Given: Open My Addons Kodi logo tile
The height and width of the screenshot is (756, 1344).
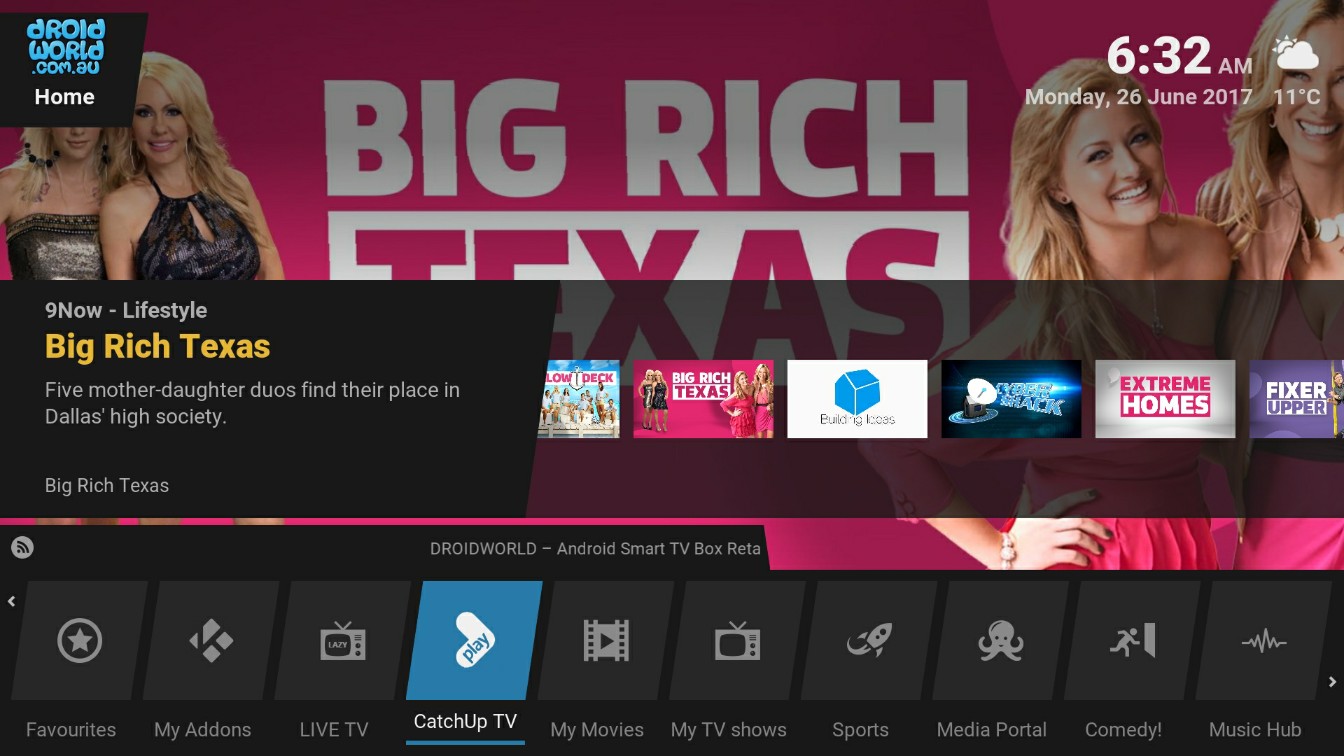Looking at the screenshot, I should coord(211,641).
